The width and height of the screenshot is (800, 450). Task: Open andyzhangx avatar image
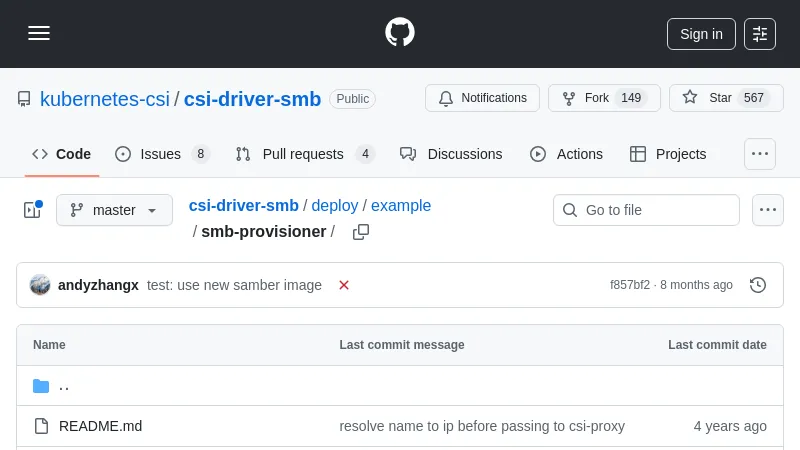tap(40, 285)
